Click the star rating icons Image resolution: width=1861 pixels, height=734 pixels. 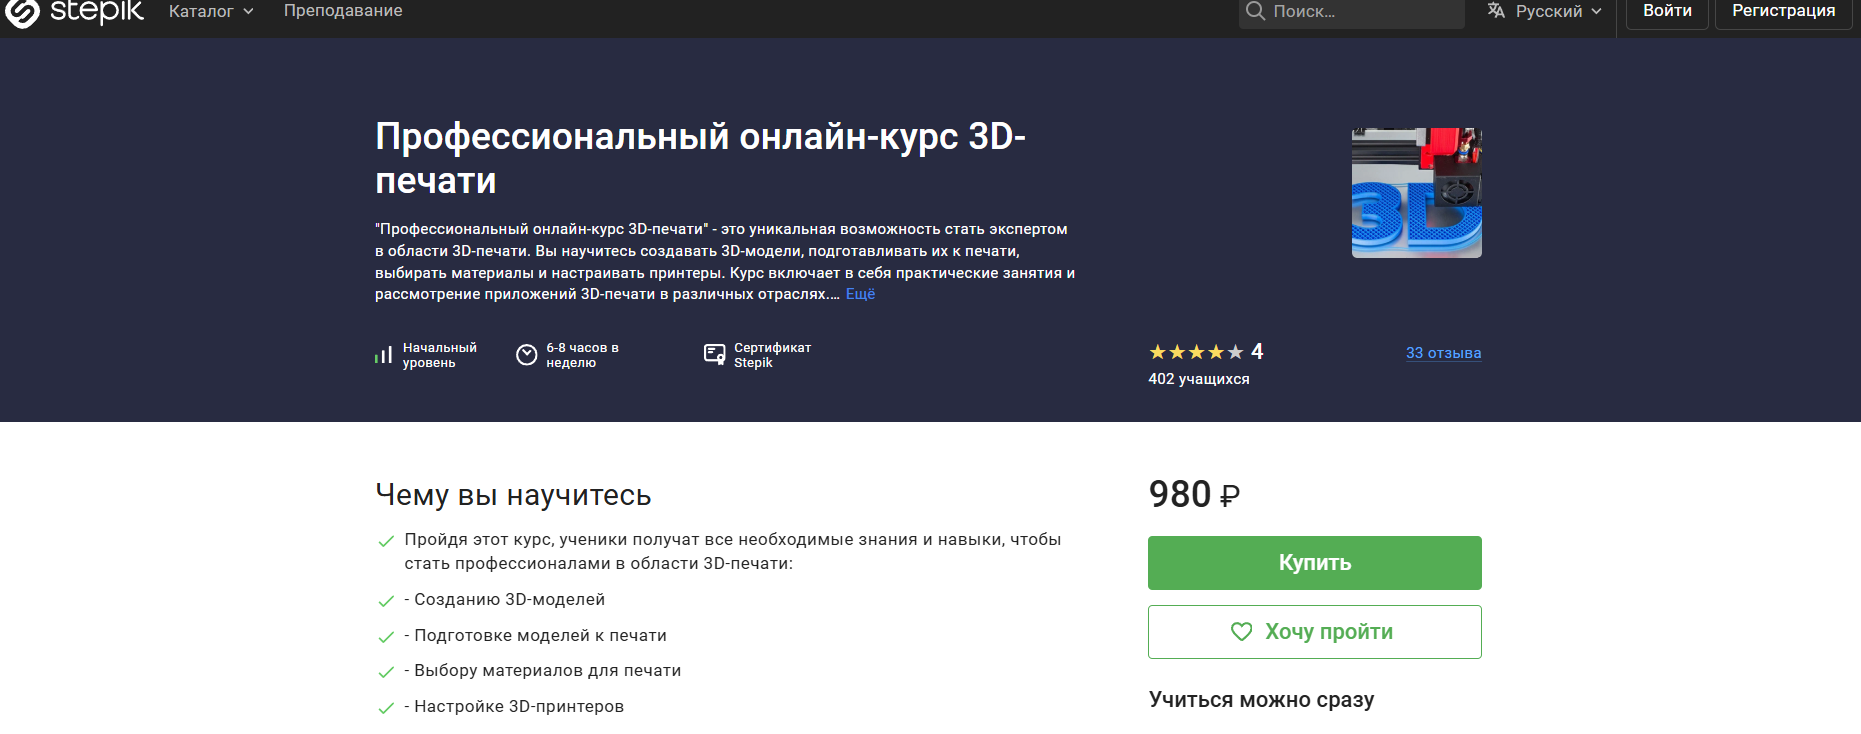click(x=1196, y=352)
